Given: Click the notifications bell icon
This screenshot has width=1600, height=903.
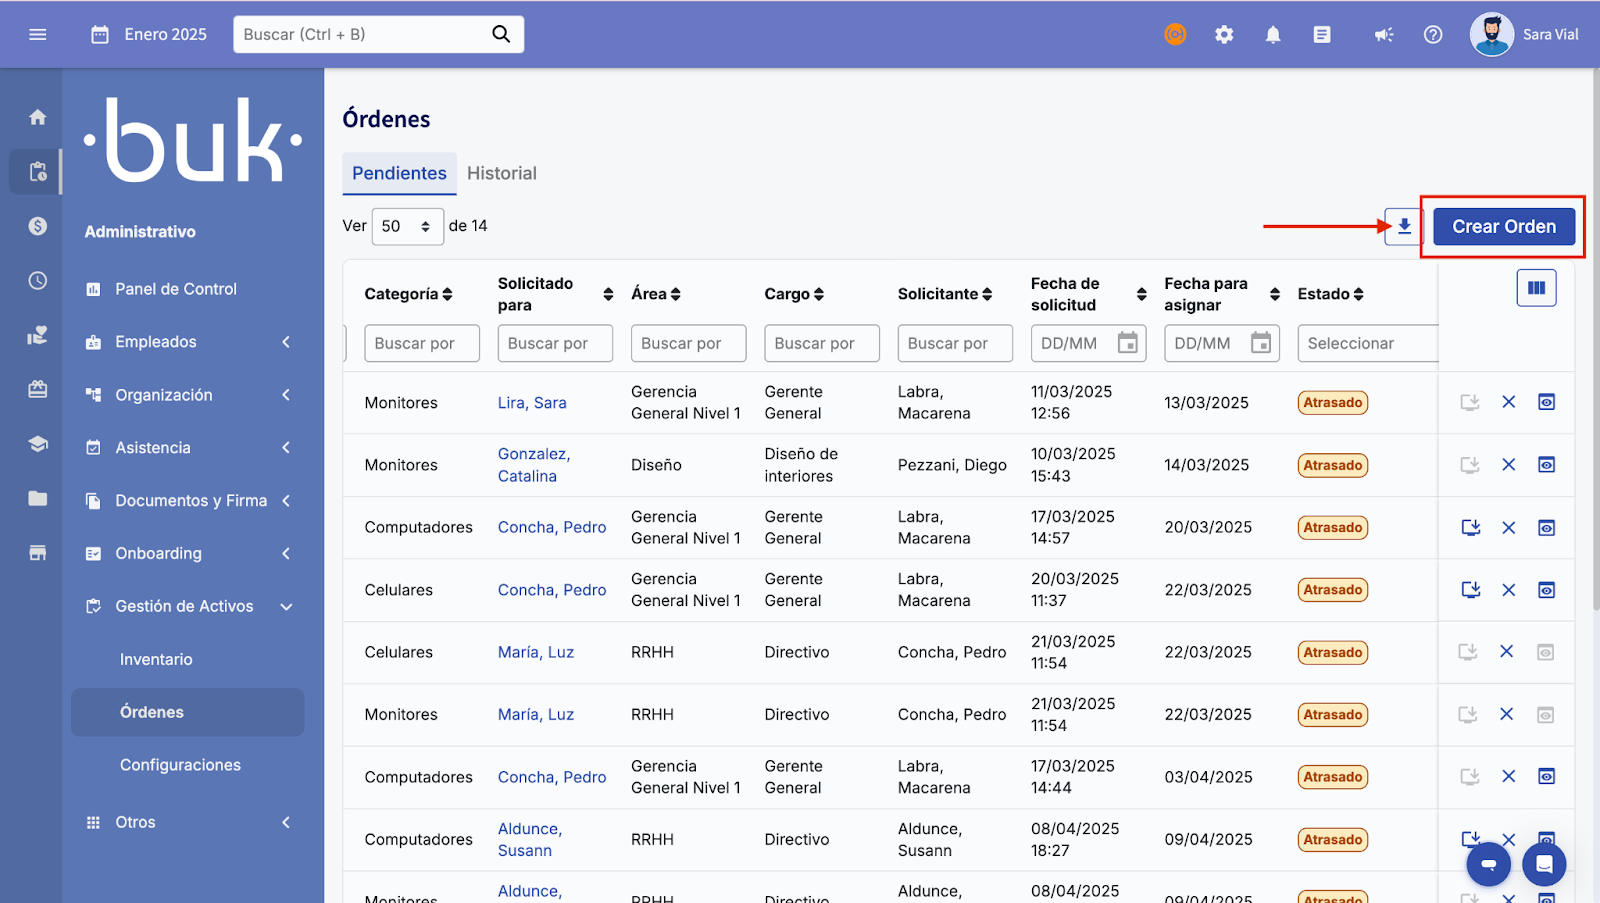Looking at the screenshot, I should pos(1273,35).
